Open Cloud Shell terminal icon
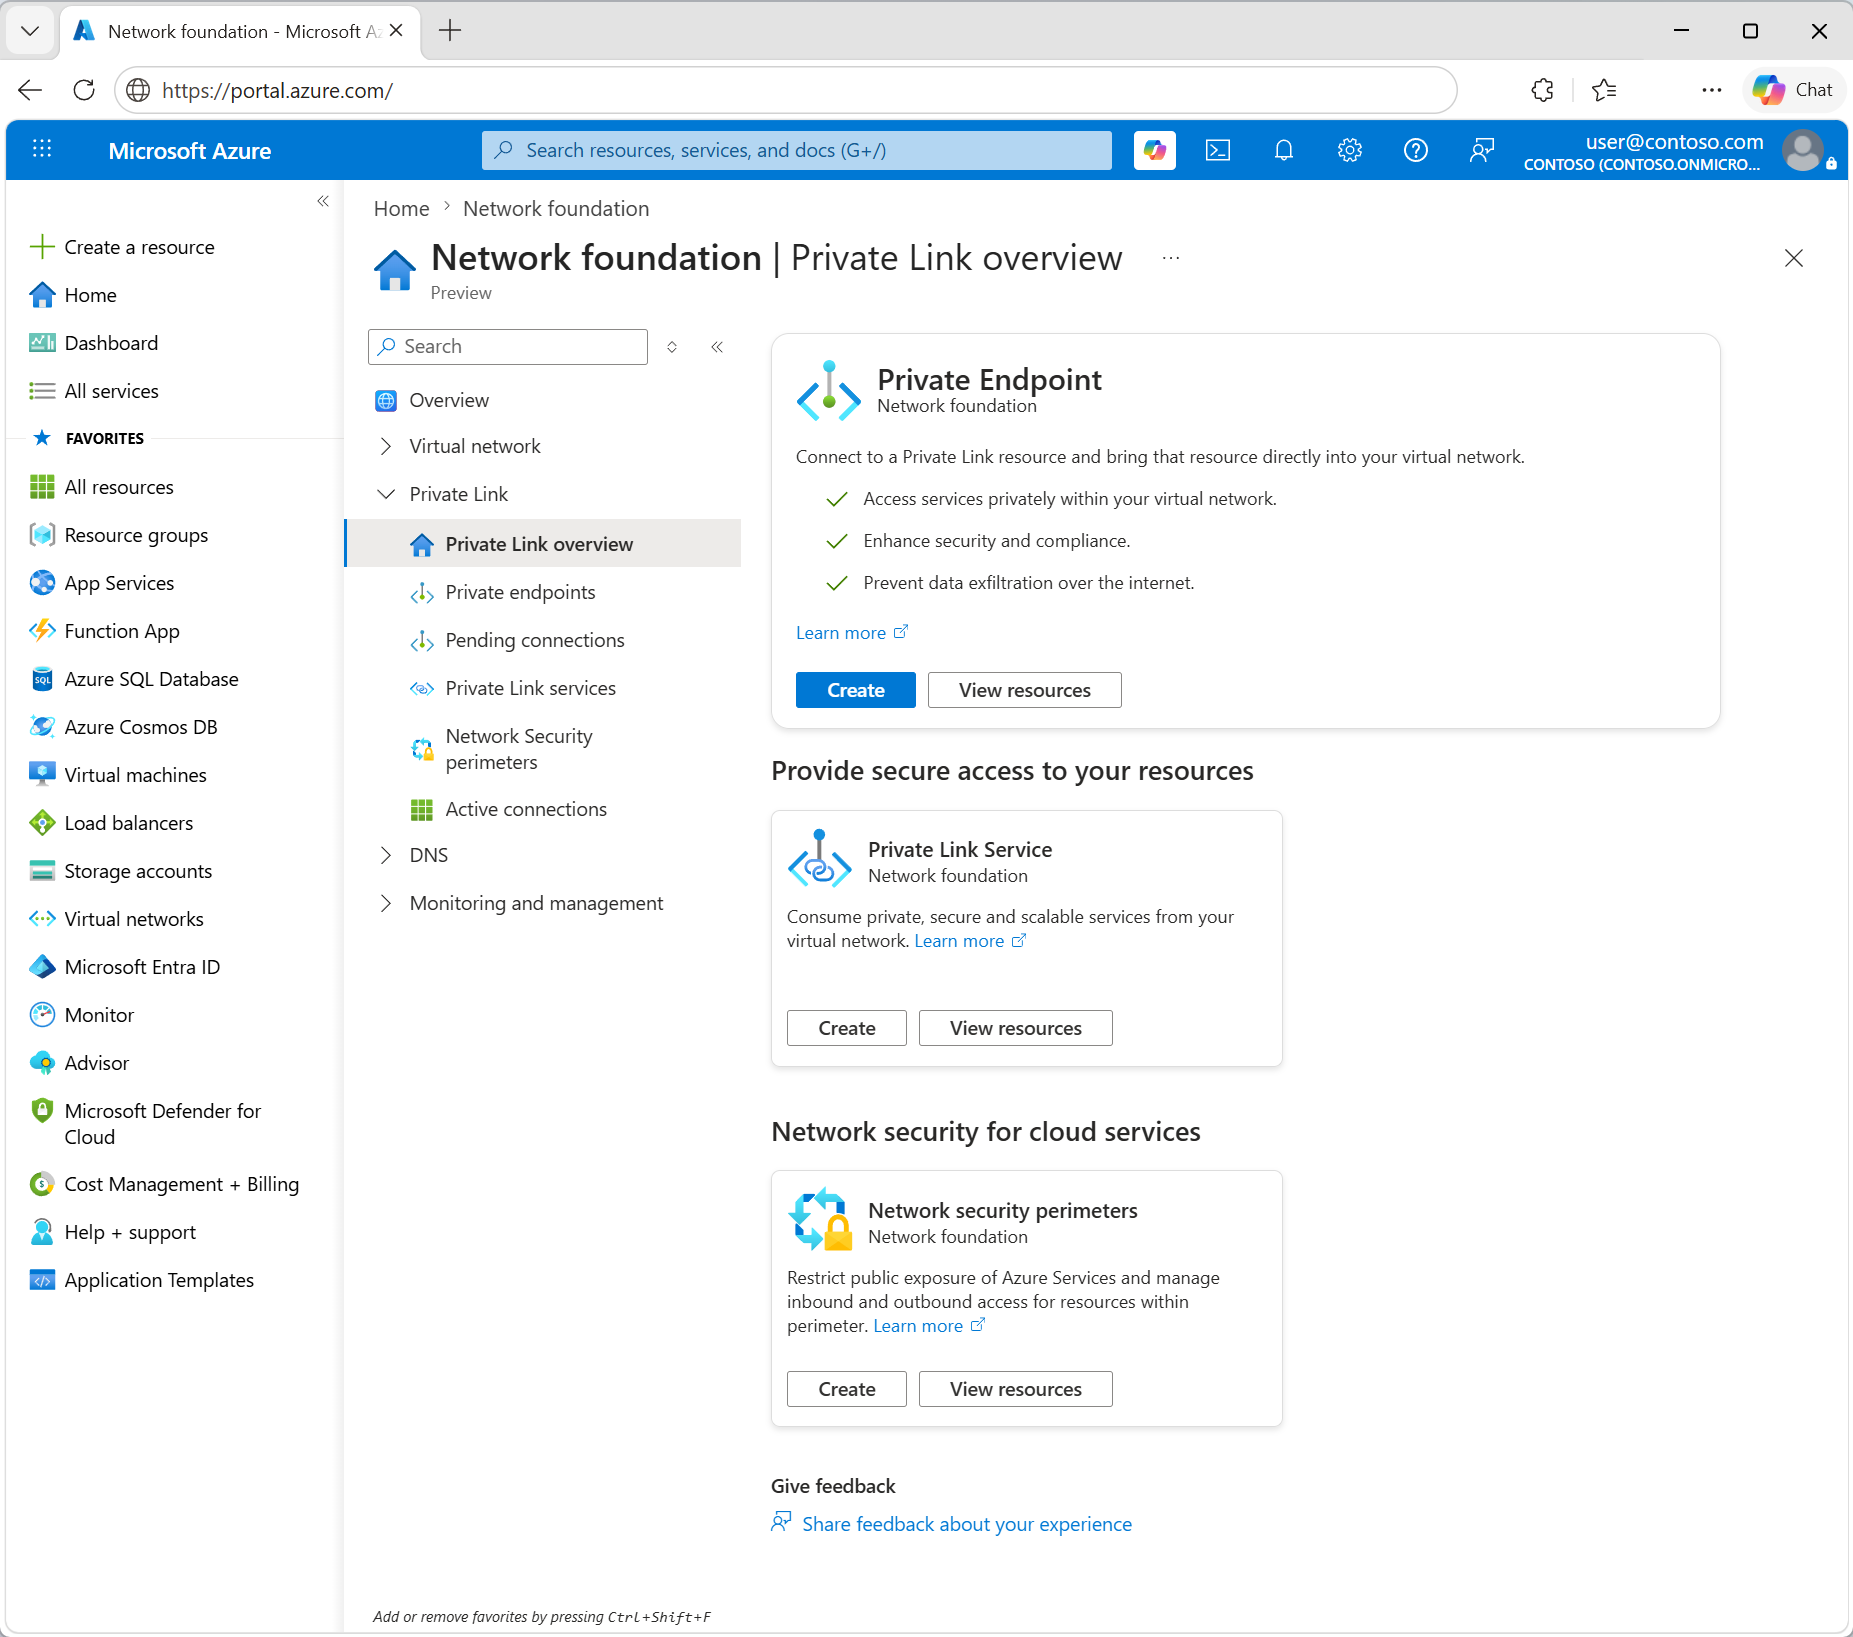The image size is (1853, 1637). coord(1218,150)
